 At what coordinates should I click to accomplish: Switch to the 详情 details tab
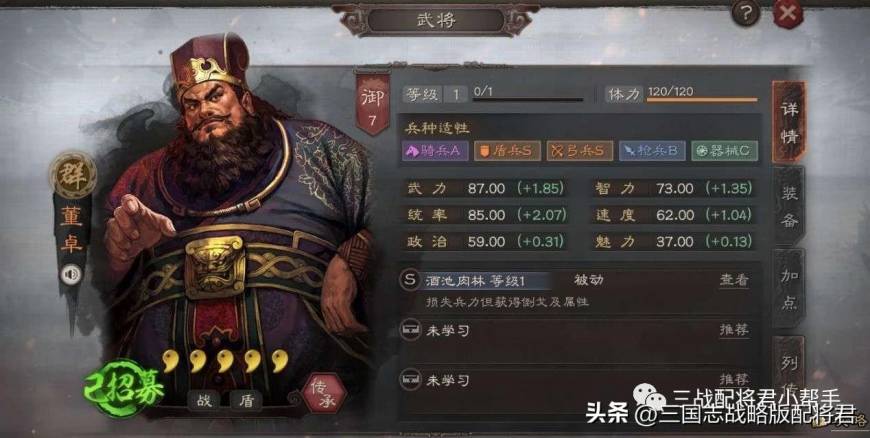[788, 122]
